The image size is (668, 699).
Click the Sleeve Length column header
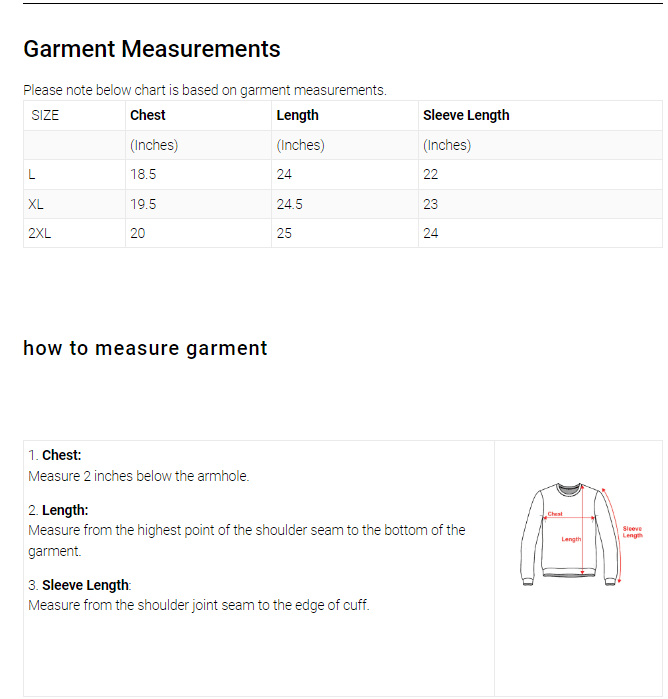[466, 115]
